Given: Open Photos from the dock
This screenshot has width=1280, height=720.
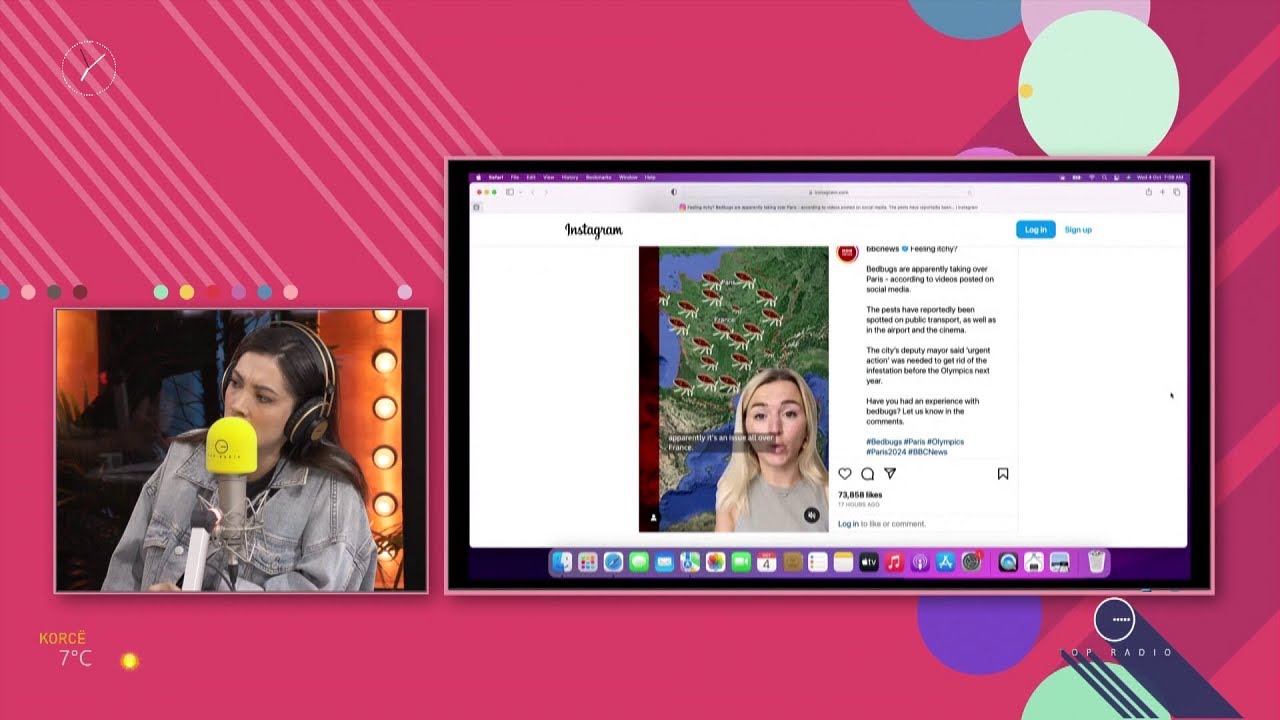Looking at the screenshot, I should click(x=715, y=563).
